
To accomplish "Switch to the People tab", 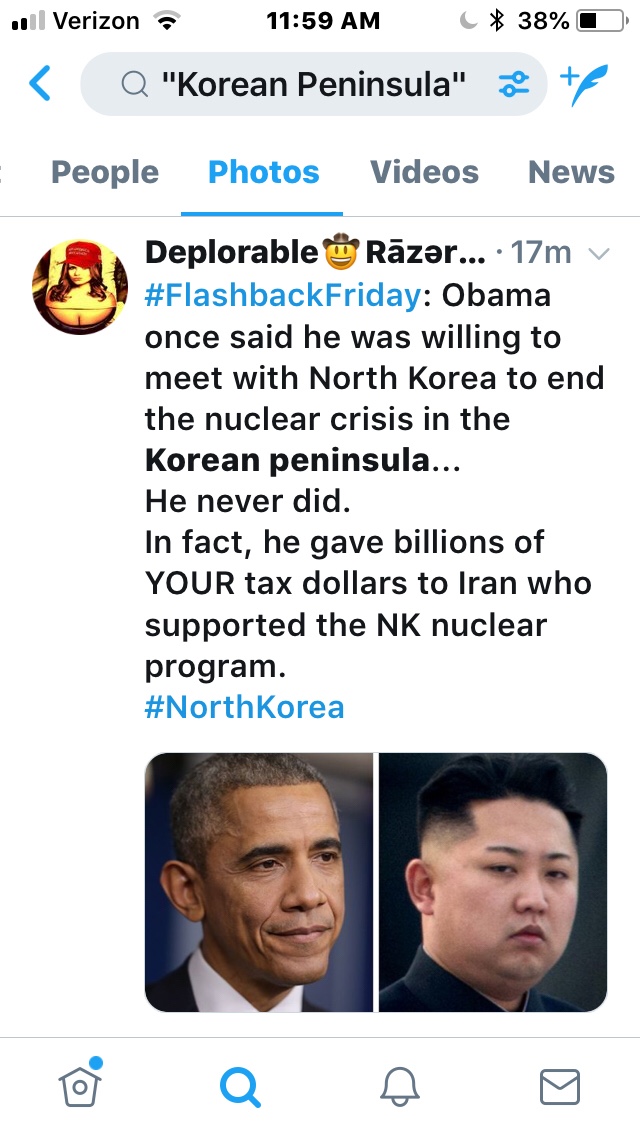I will [x=105, y=172].
